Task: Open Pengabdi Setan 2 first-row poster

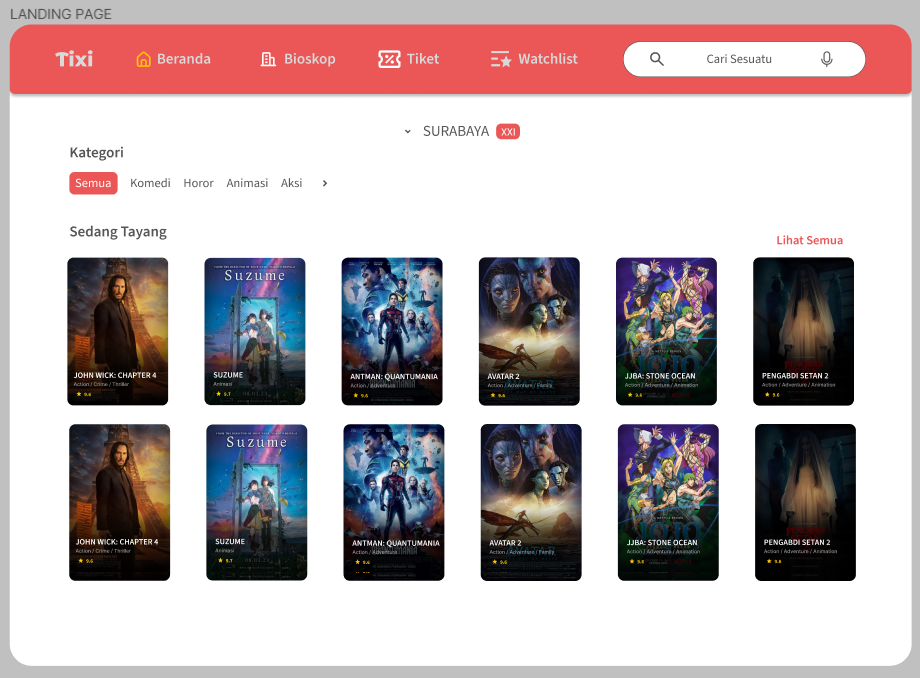Action: coord(804,331)
